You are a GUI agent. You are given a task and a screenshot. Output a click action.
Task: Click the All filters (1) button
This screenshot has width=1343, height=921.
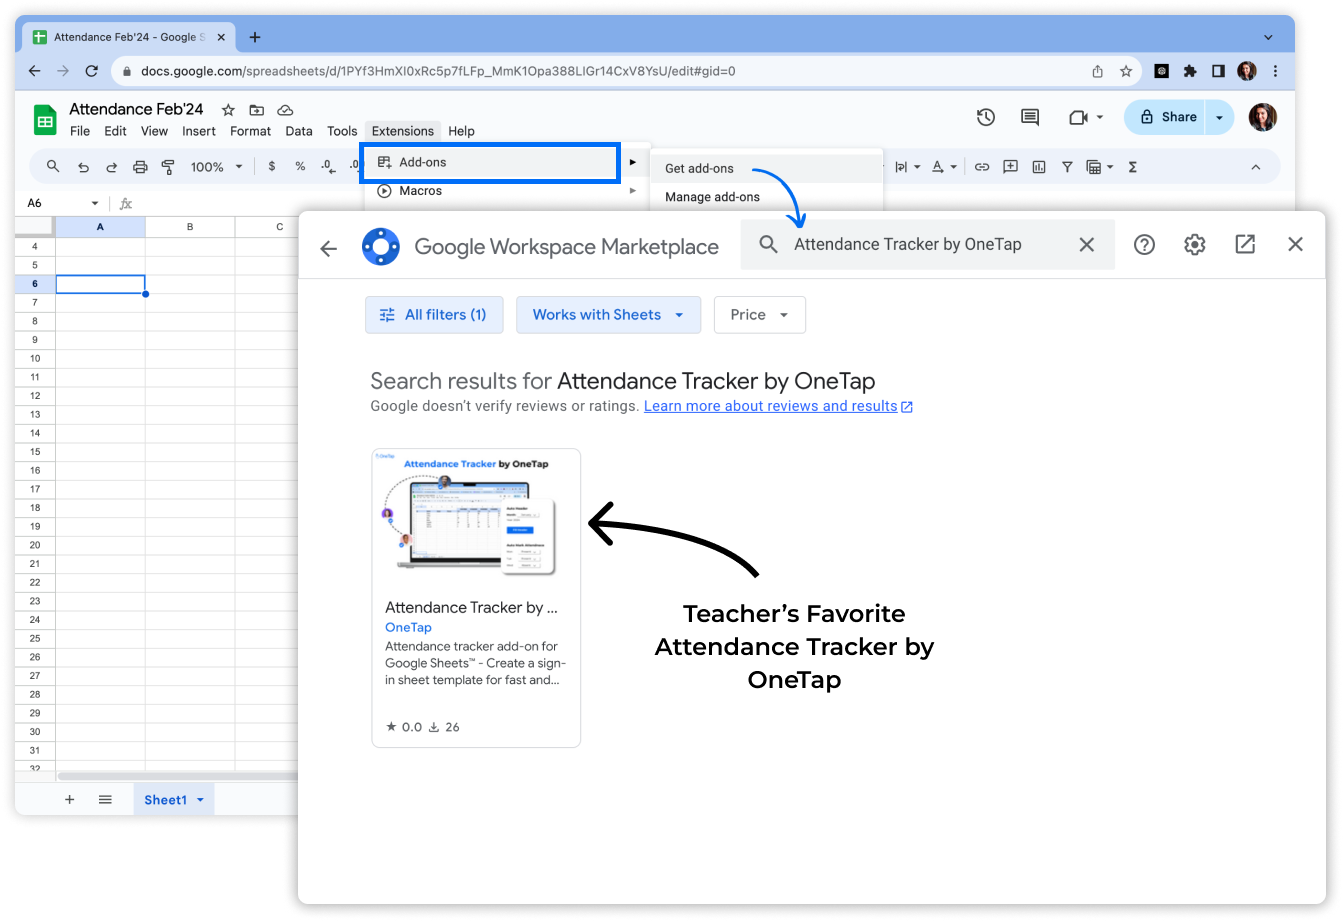tap(433, 314)
